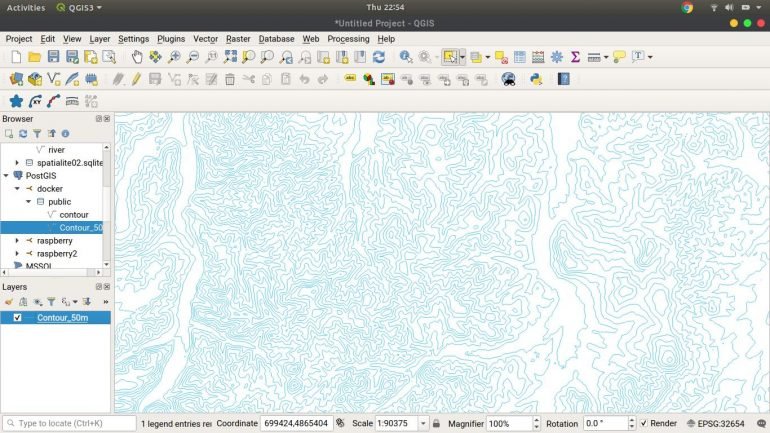770x433 pixels.
Task: Select the contour table in Browser
Action: (74, 215)
